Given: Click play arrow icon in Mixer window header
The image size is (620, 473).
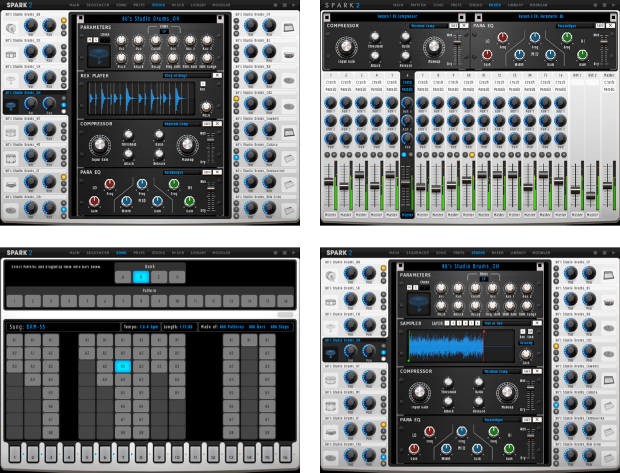Looking at the screenshot, I should (614, 5).
